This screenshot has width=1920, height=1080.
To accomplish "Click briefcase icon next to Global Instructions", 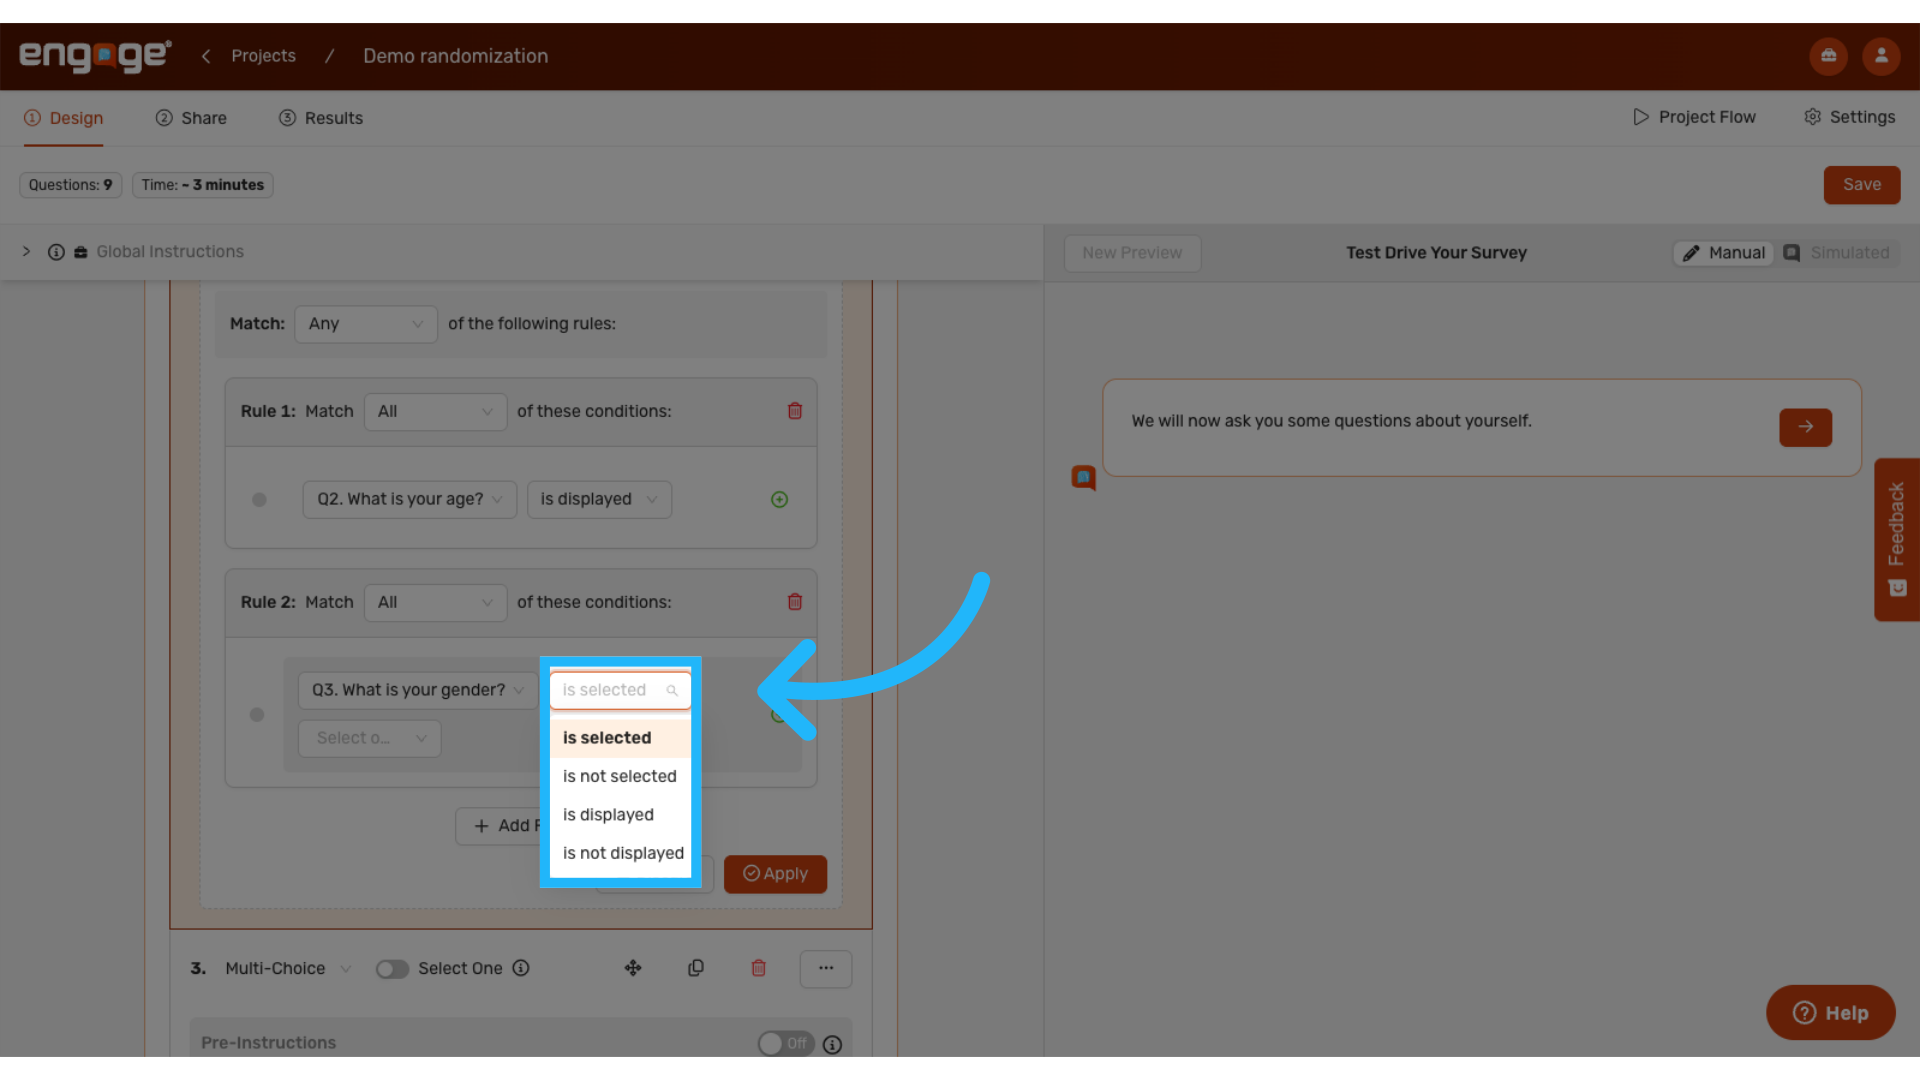I will point(81,252).
